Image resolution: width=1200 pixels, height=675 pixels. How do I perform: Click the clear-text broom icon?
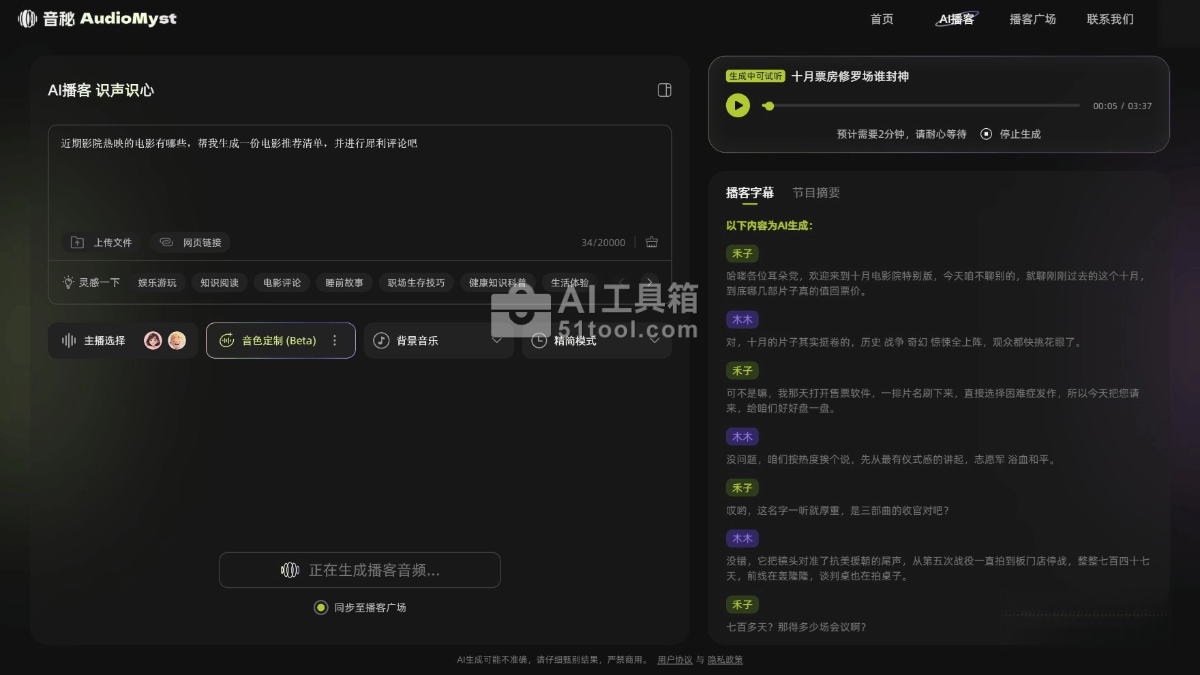point(652,242)
